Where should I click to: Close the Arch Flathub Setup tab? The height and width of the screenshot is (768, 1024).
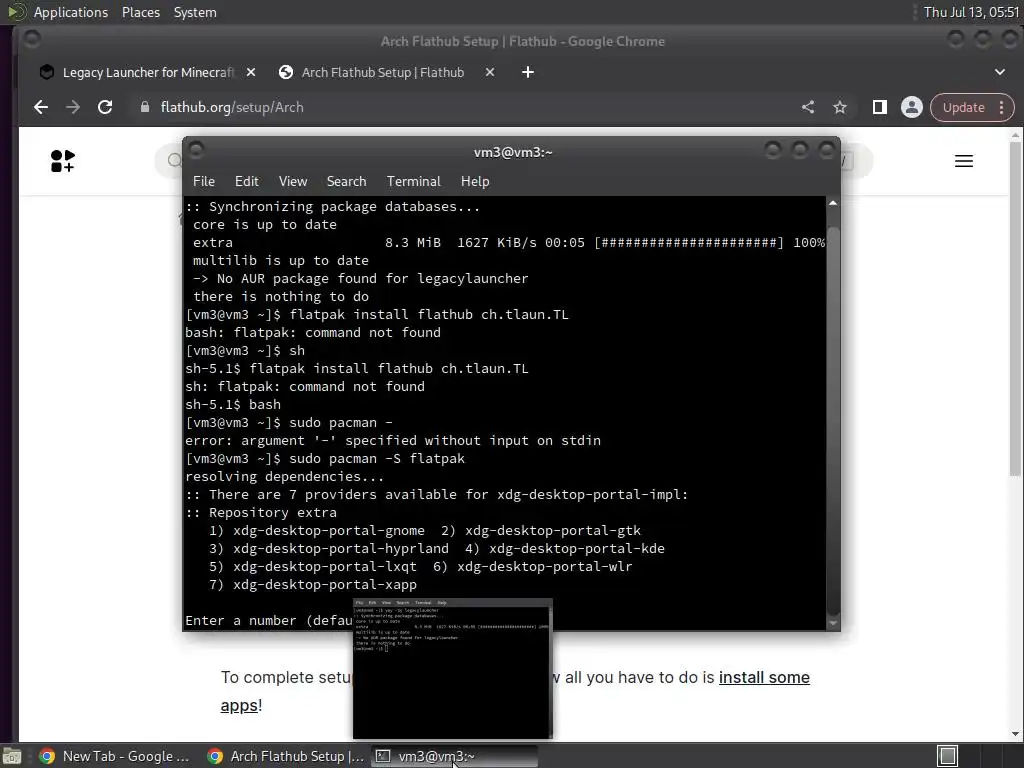490,72
